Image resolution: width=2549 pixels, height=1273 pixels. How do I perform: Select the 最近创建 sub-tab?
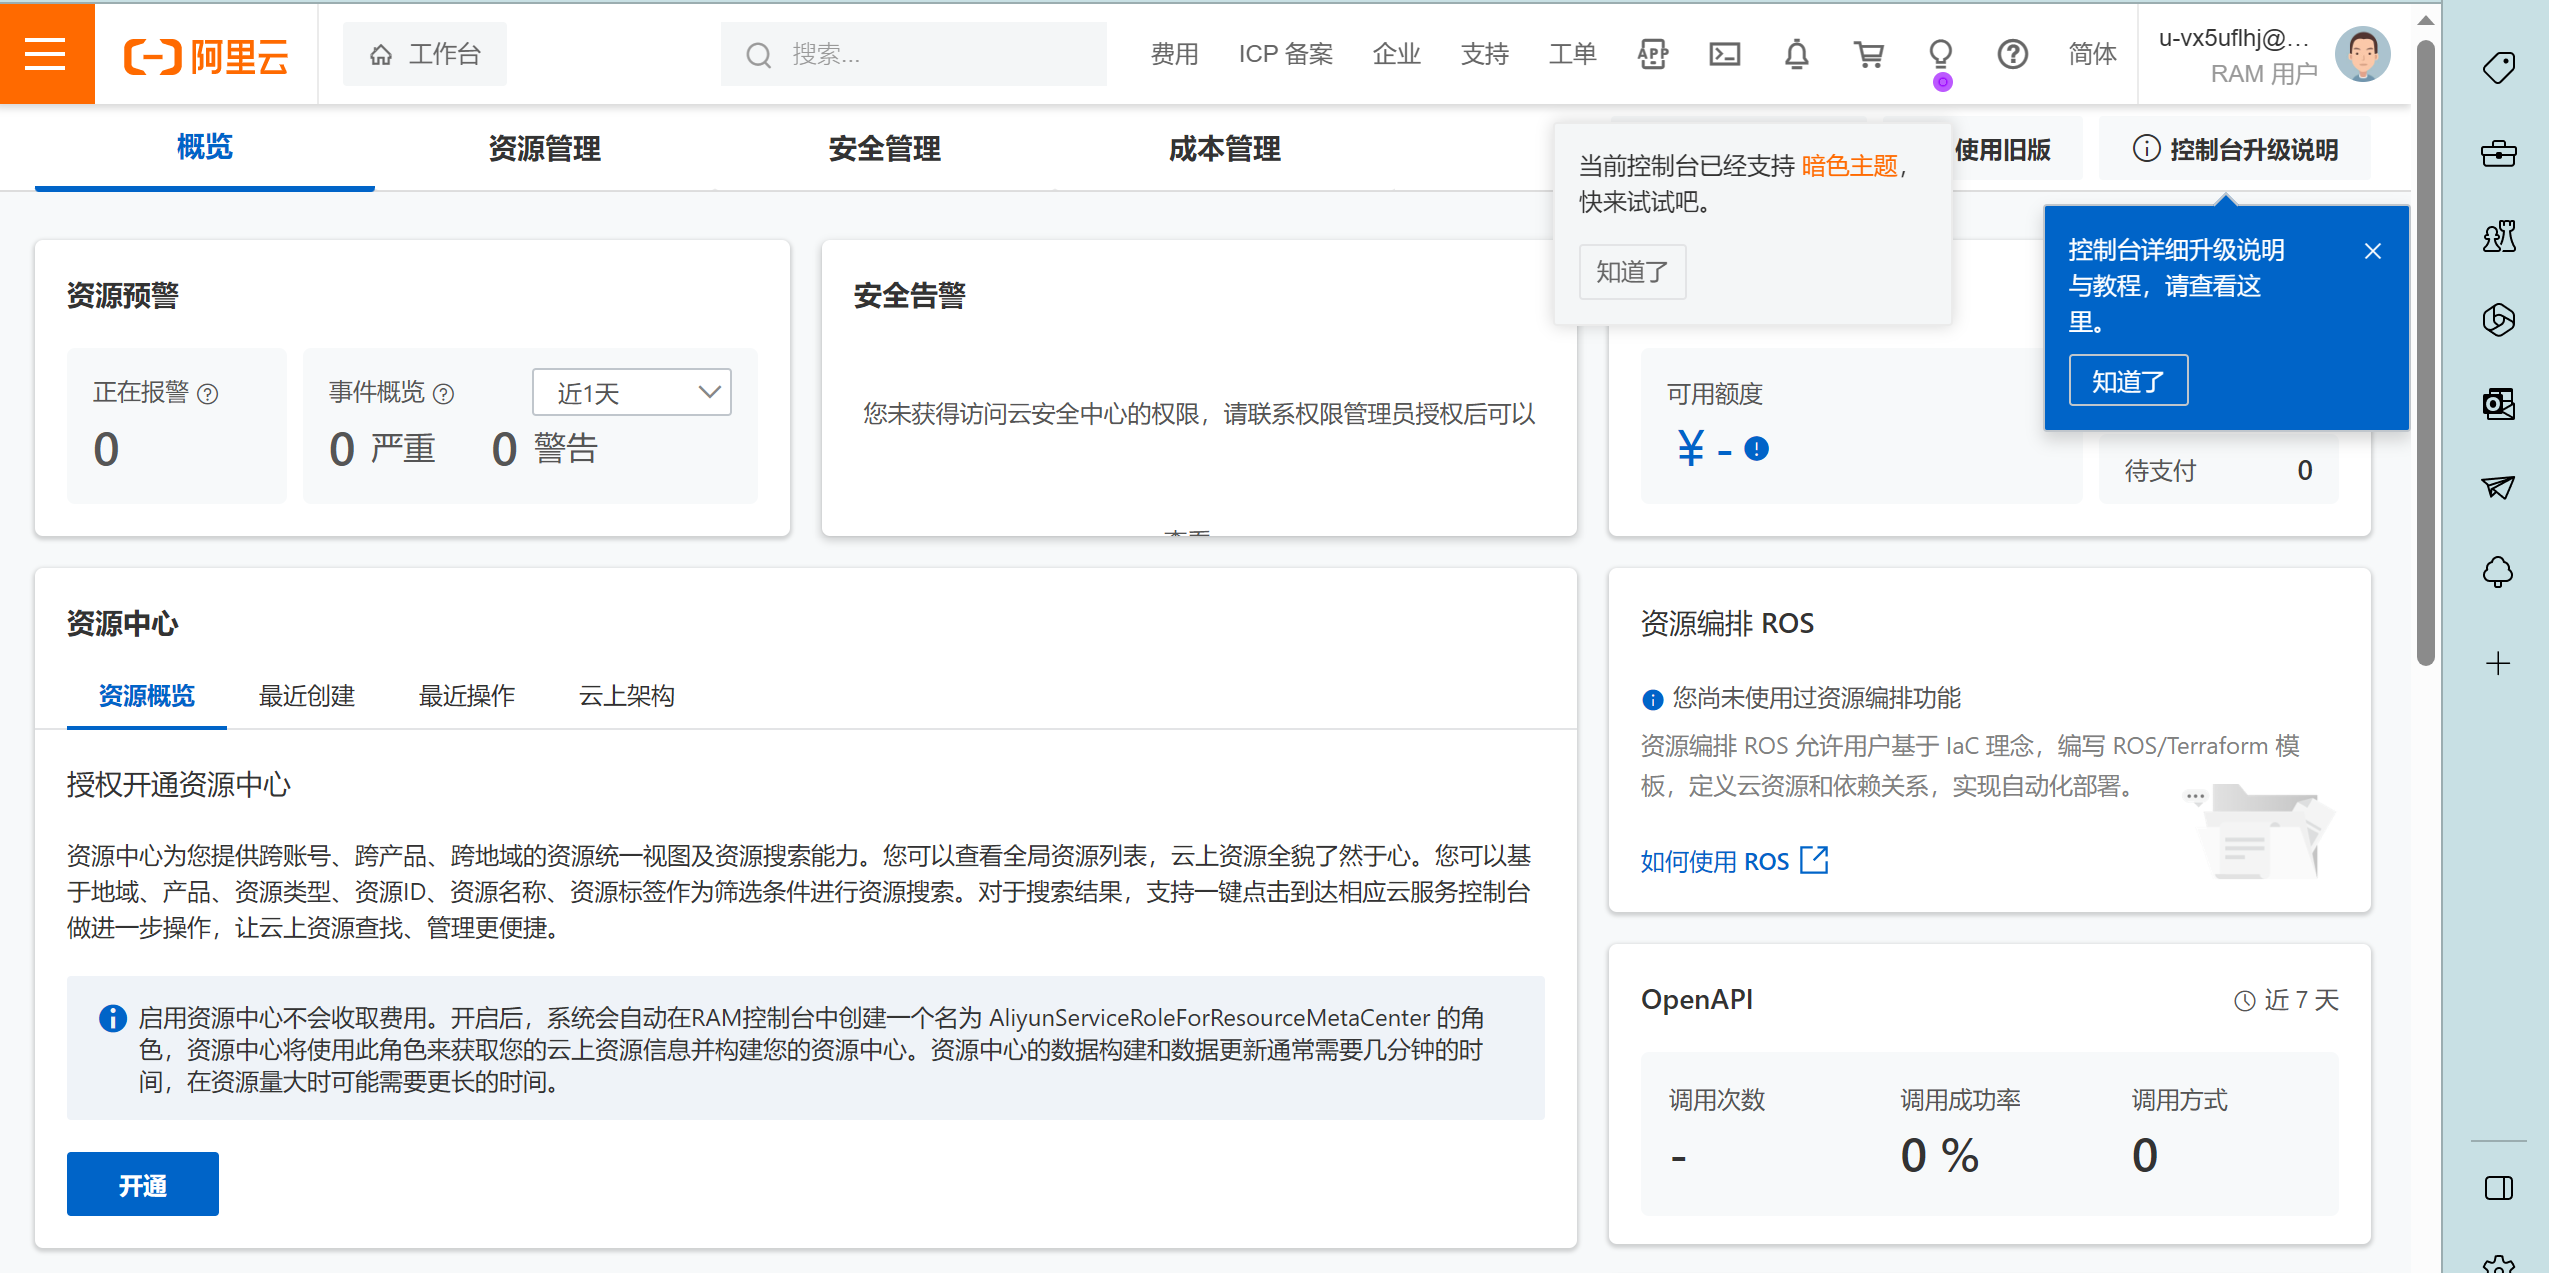306,696
